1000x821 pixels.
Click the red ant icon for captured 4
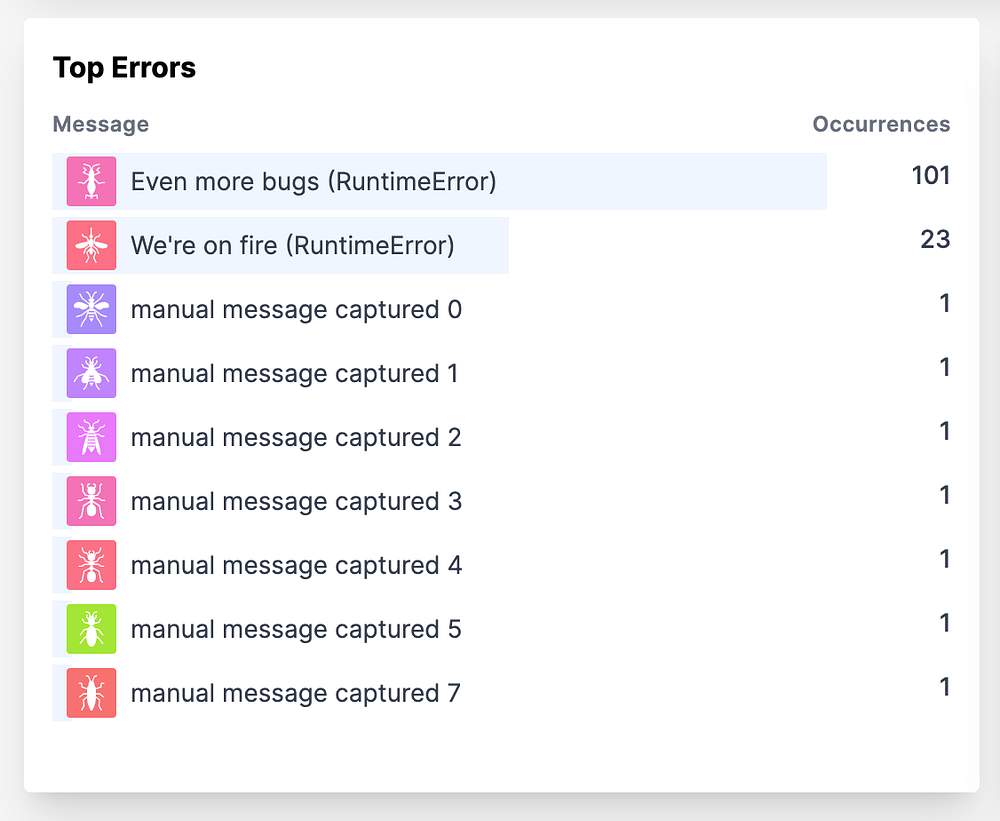[x=91, y=566]
